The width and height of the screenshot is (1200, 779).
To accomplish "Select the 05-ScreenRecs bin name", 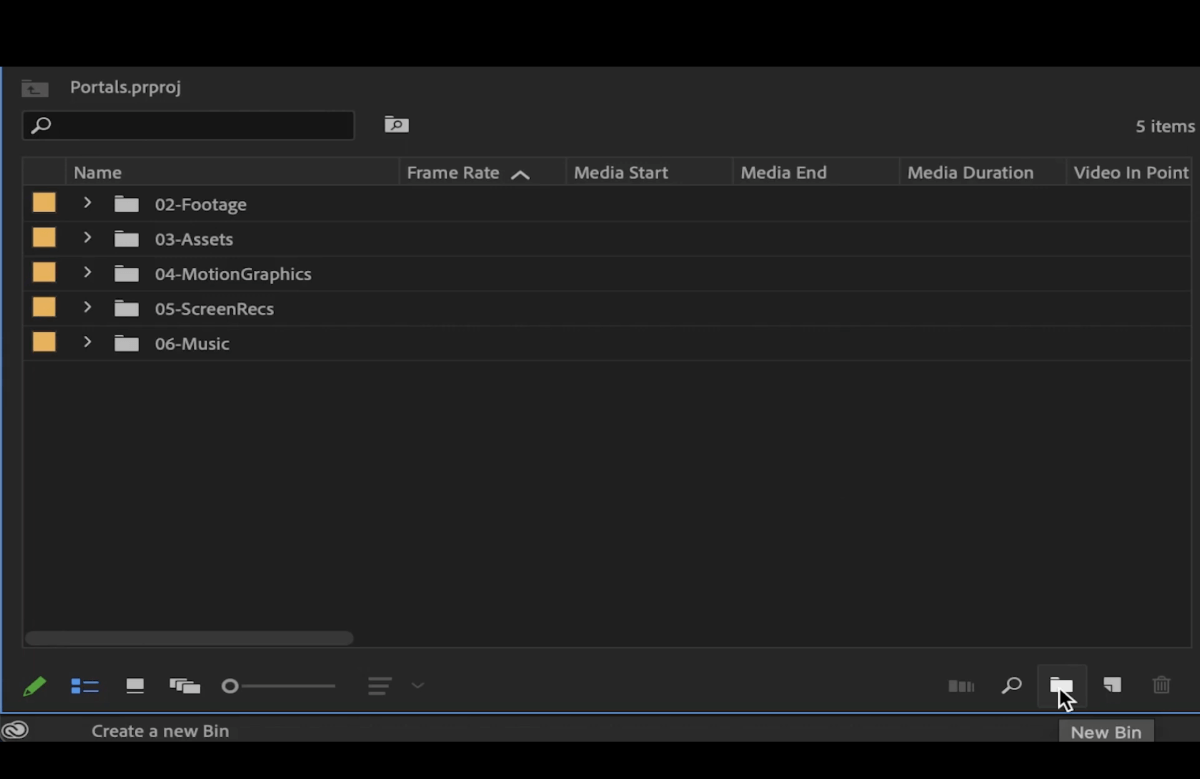I will coord(214,309).
